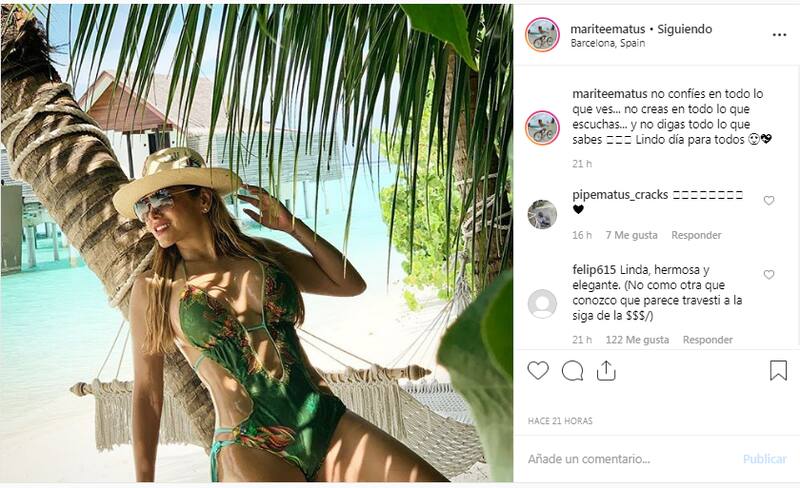Open Barcelona, Spain location link
800x488 pixels.
pos(607,44)
